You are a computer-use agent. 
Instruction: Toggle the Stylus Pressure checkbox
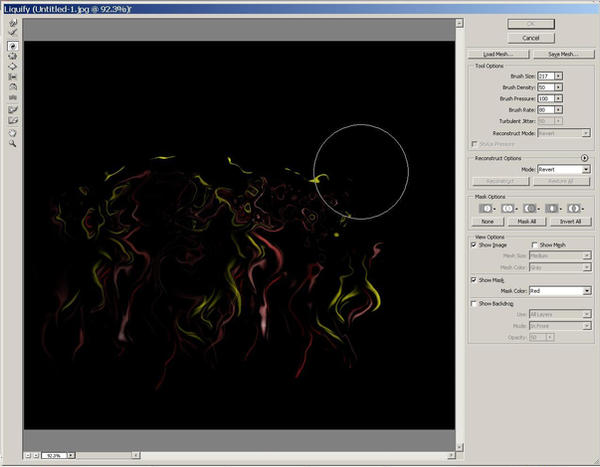[x=474, y=144]
